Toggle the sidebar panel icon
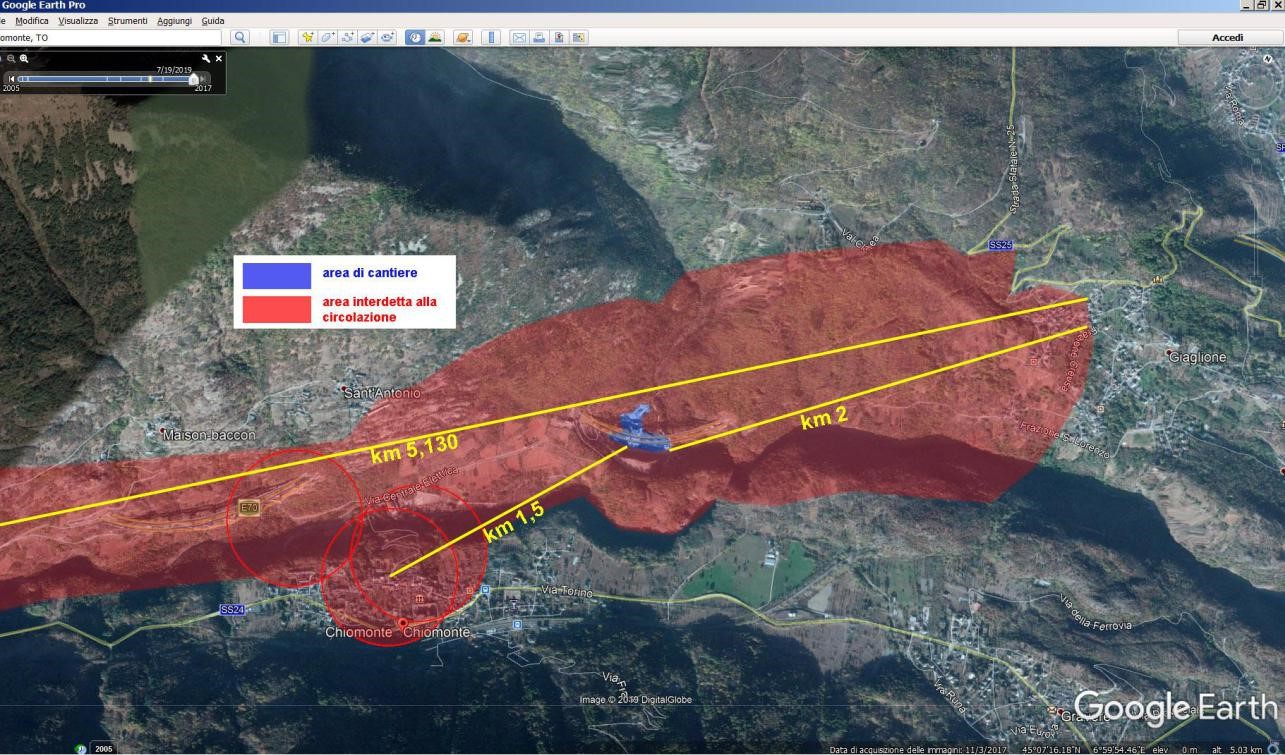The width and height of the screenshot is (1285, 755). 280,37
